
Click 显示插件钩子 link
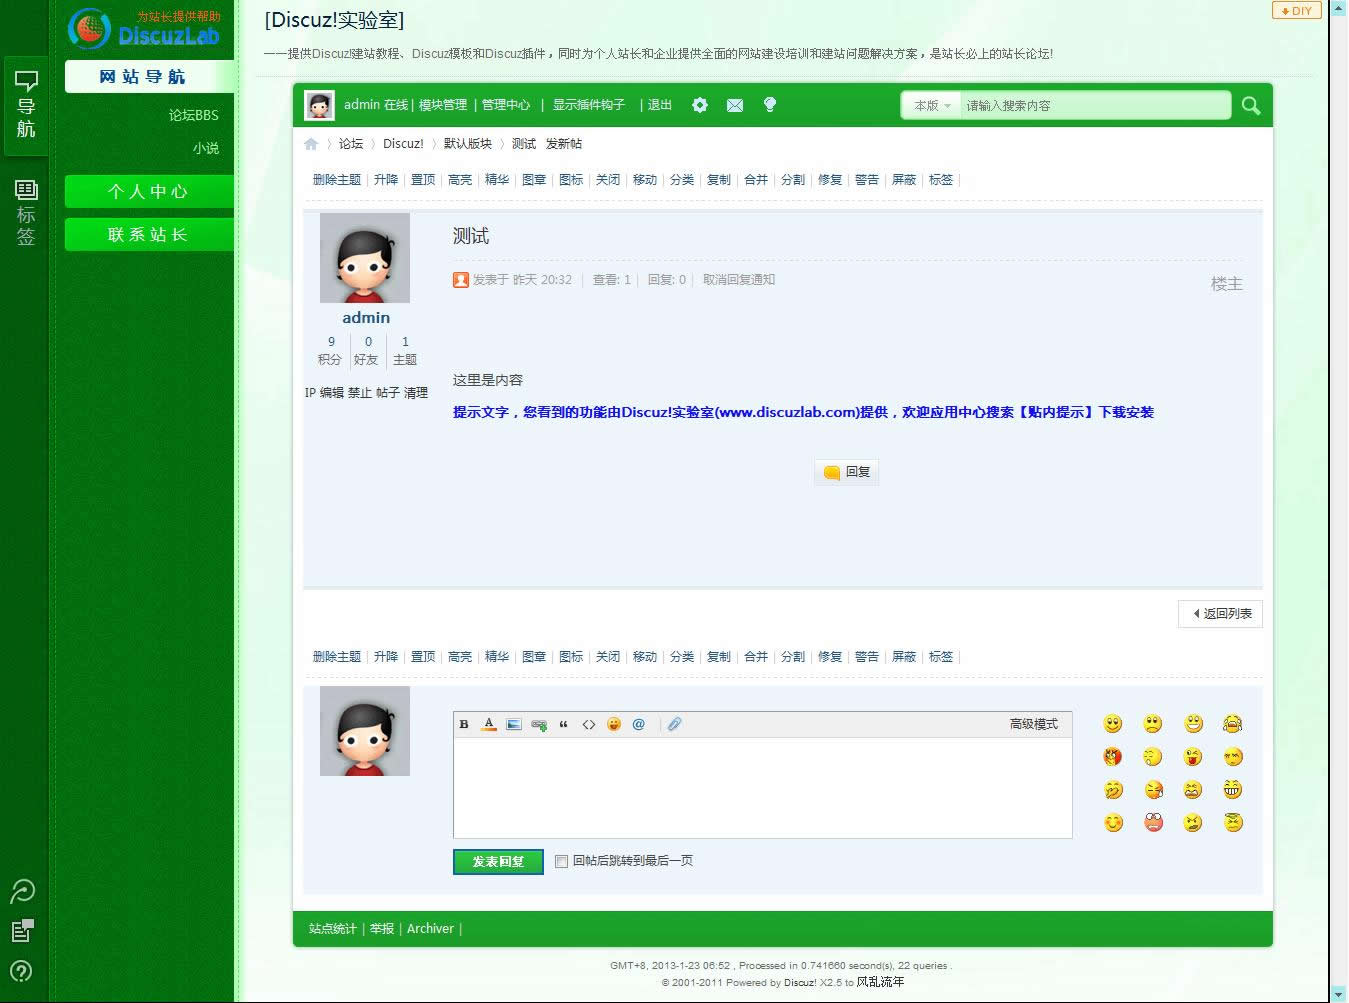point(589,105)
